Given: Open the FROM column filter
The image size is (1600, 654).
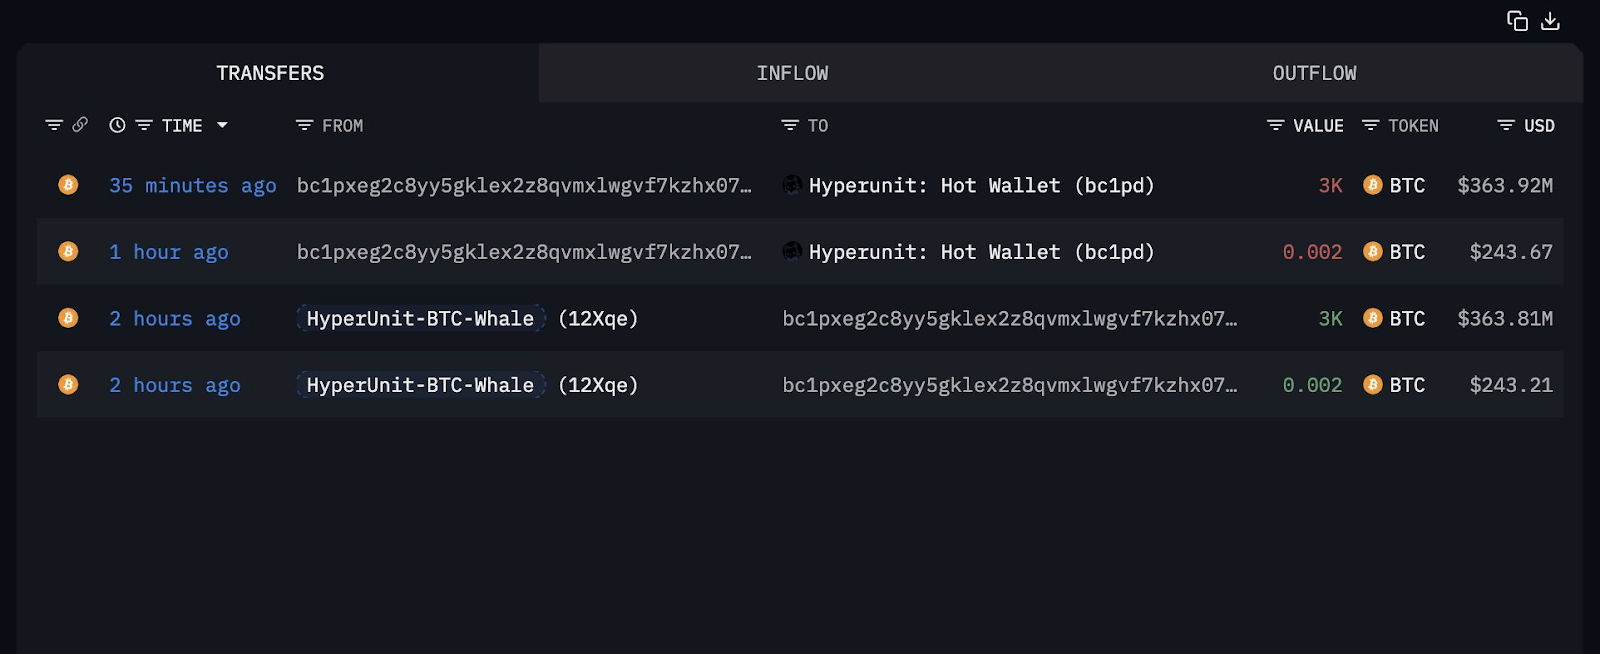Looking at the screenshot, I should (x=305, y=125).
